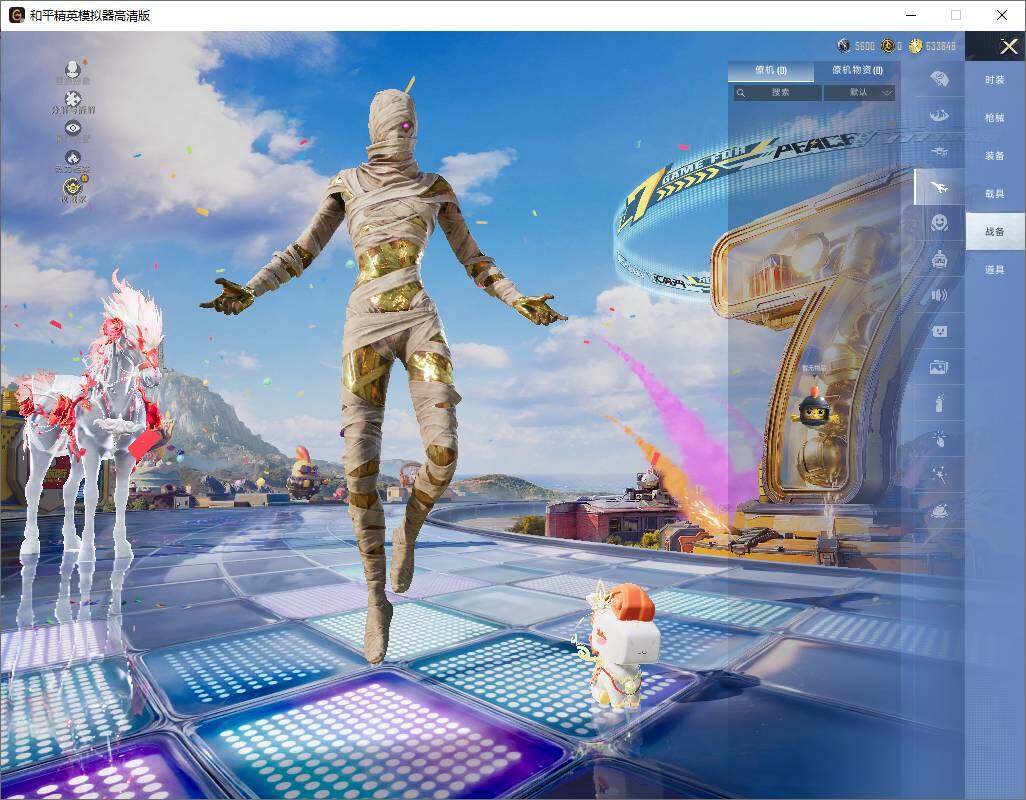Open the picture gallery background icon
Screen dimensions: 1026x800
tap(939, 367)
